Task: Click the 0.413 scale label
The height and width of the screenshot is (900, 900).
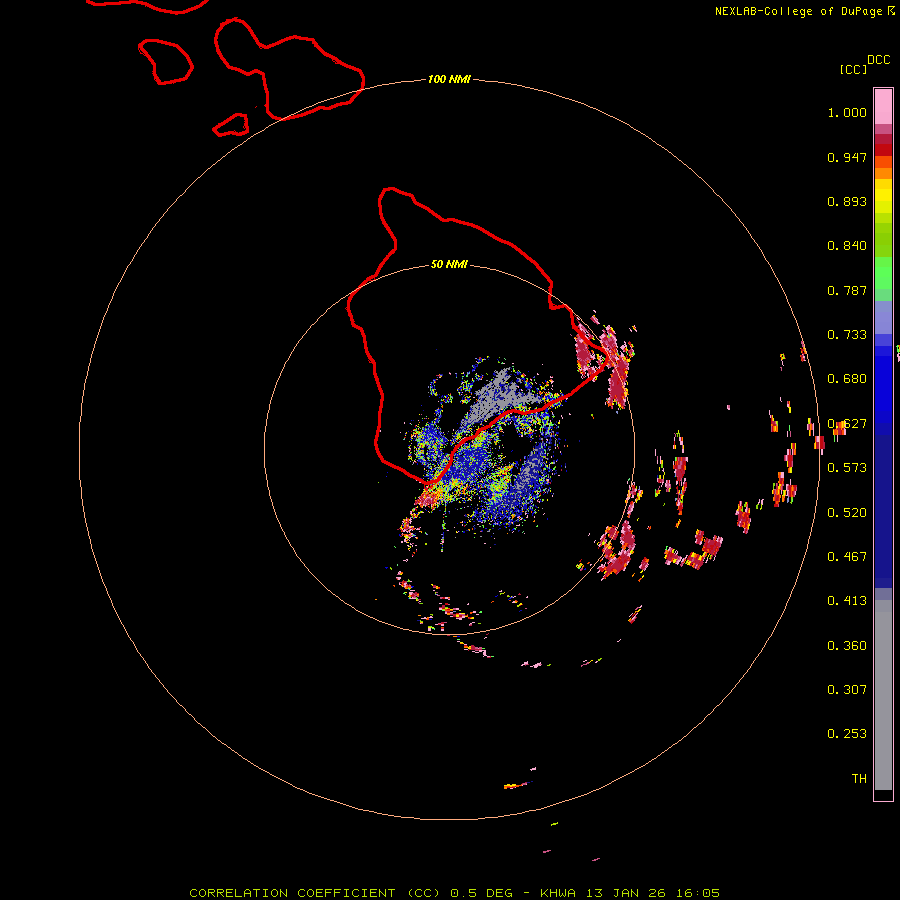Action: 847,601
